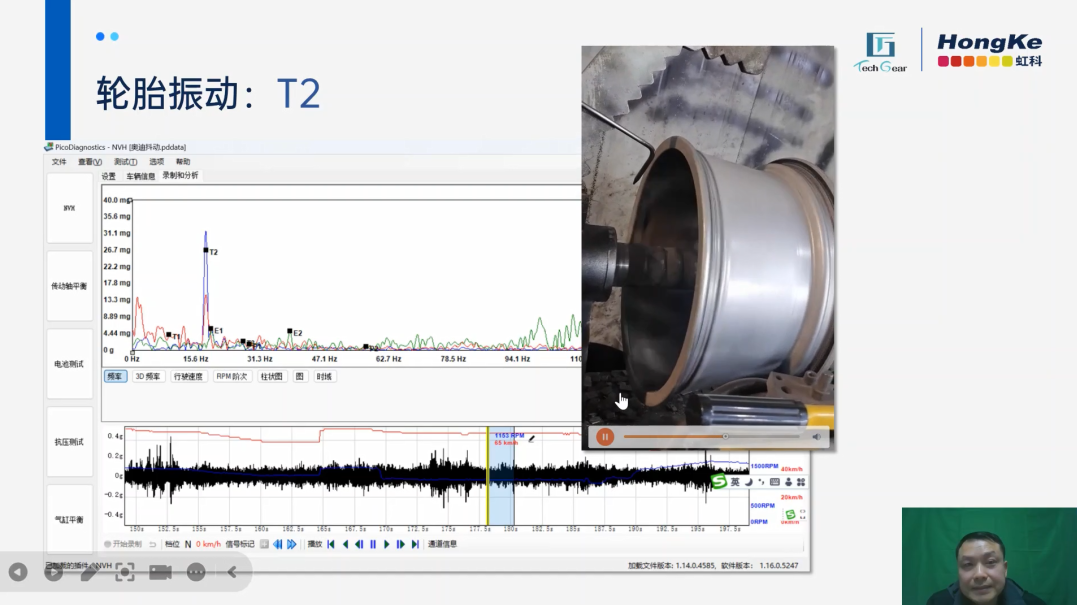Click previous slide arrow in presenter toolbar
This screenshot has height=605, width=1077.
[x=18, y=572]
